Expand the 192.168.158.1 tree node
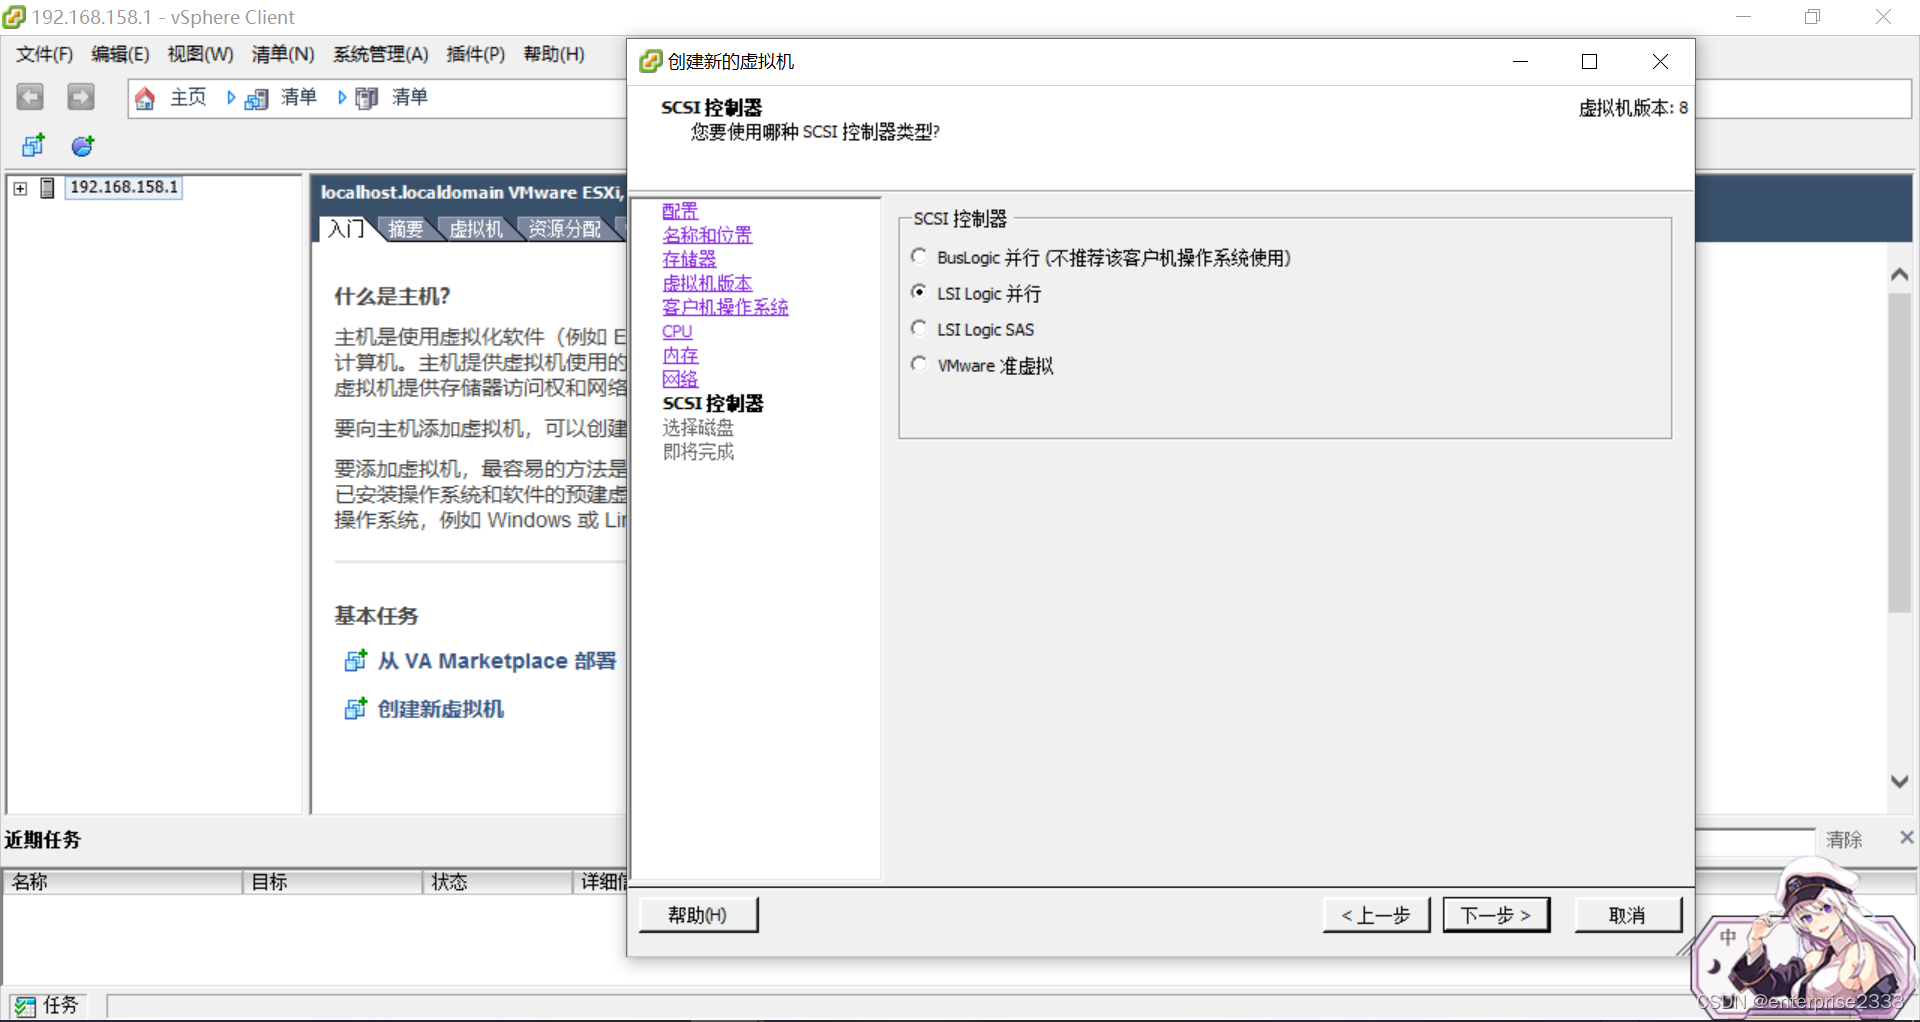This screenshot has width=1920, height=1022. tap(20, 188)
